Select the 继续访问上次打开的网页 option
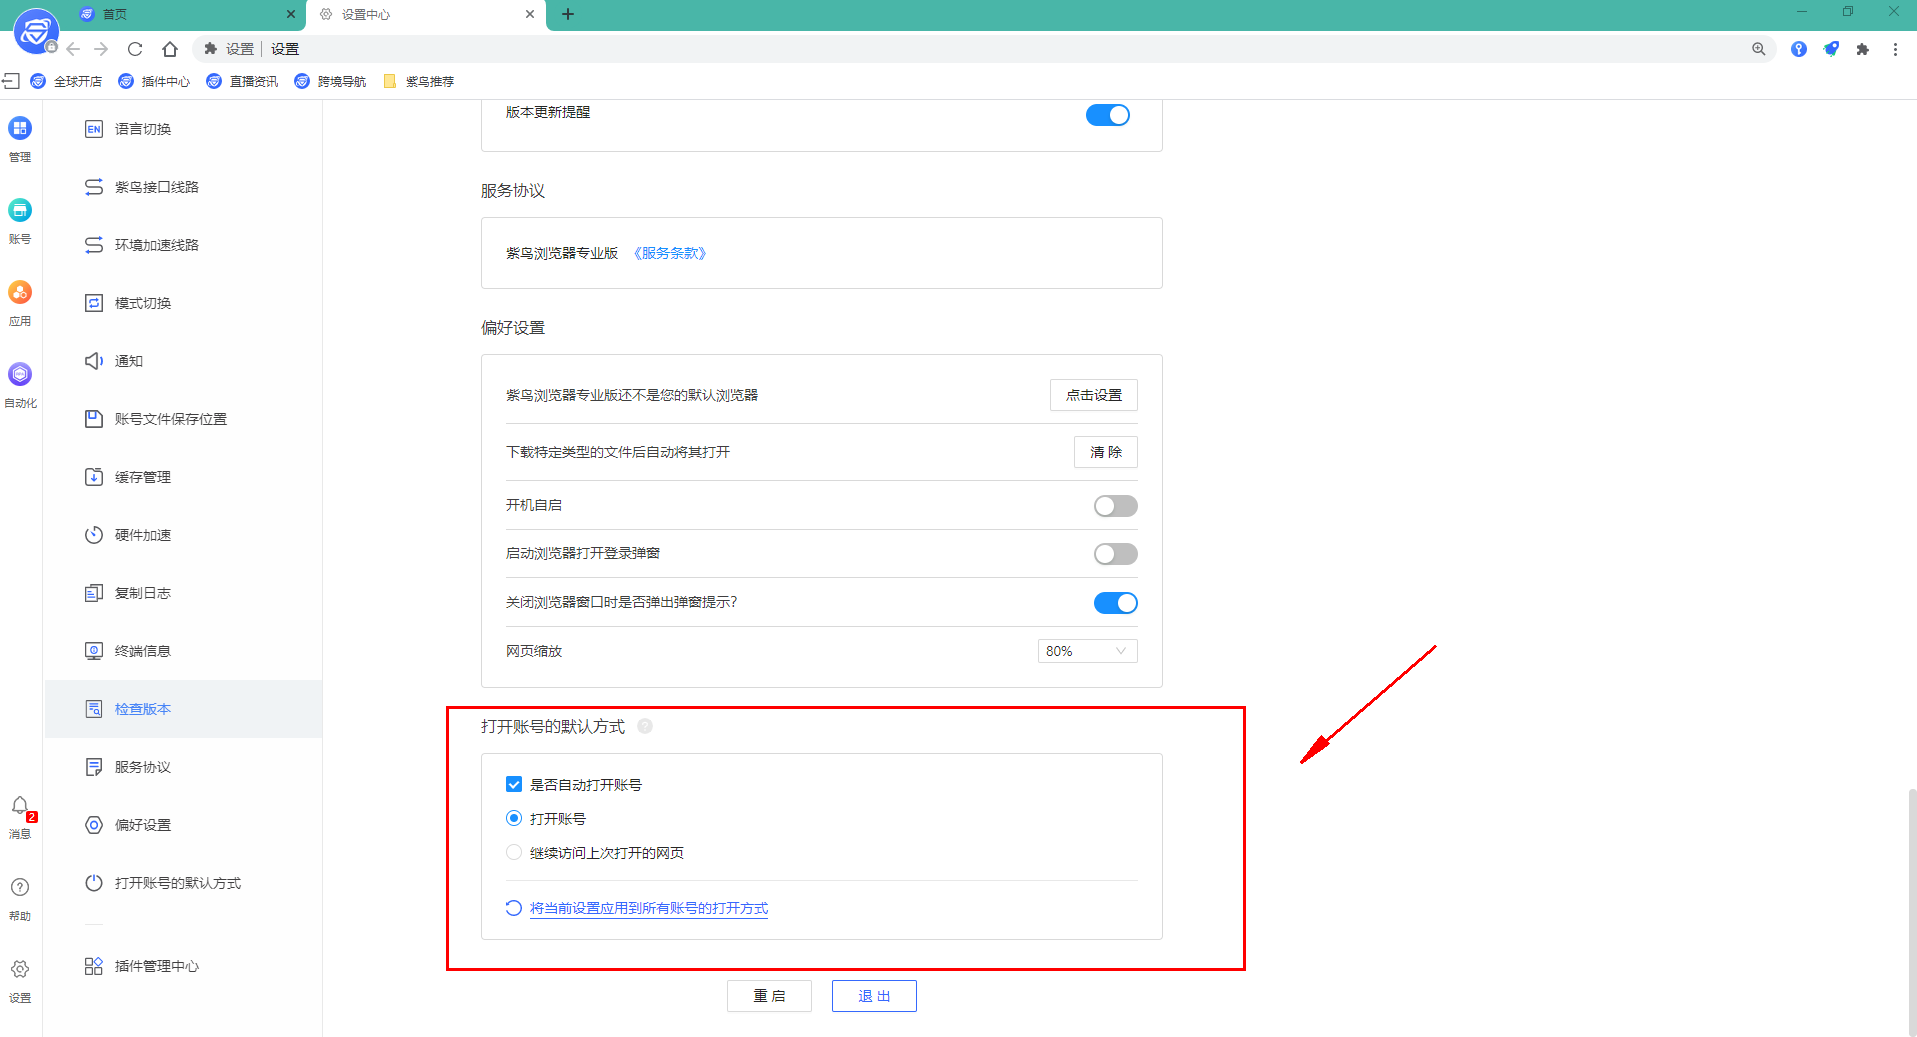Screen dimensions: 1917x1037 tap(513, 852)
